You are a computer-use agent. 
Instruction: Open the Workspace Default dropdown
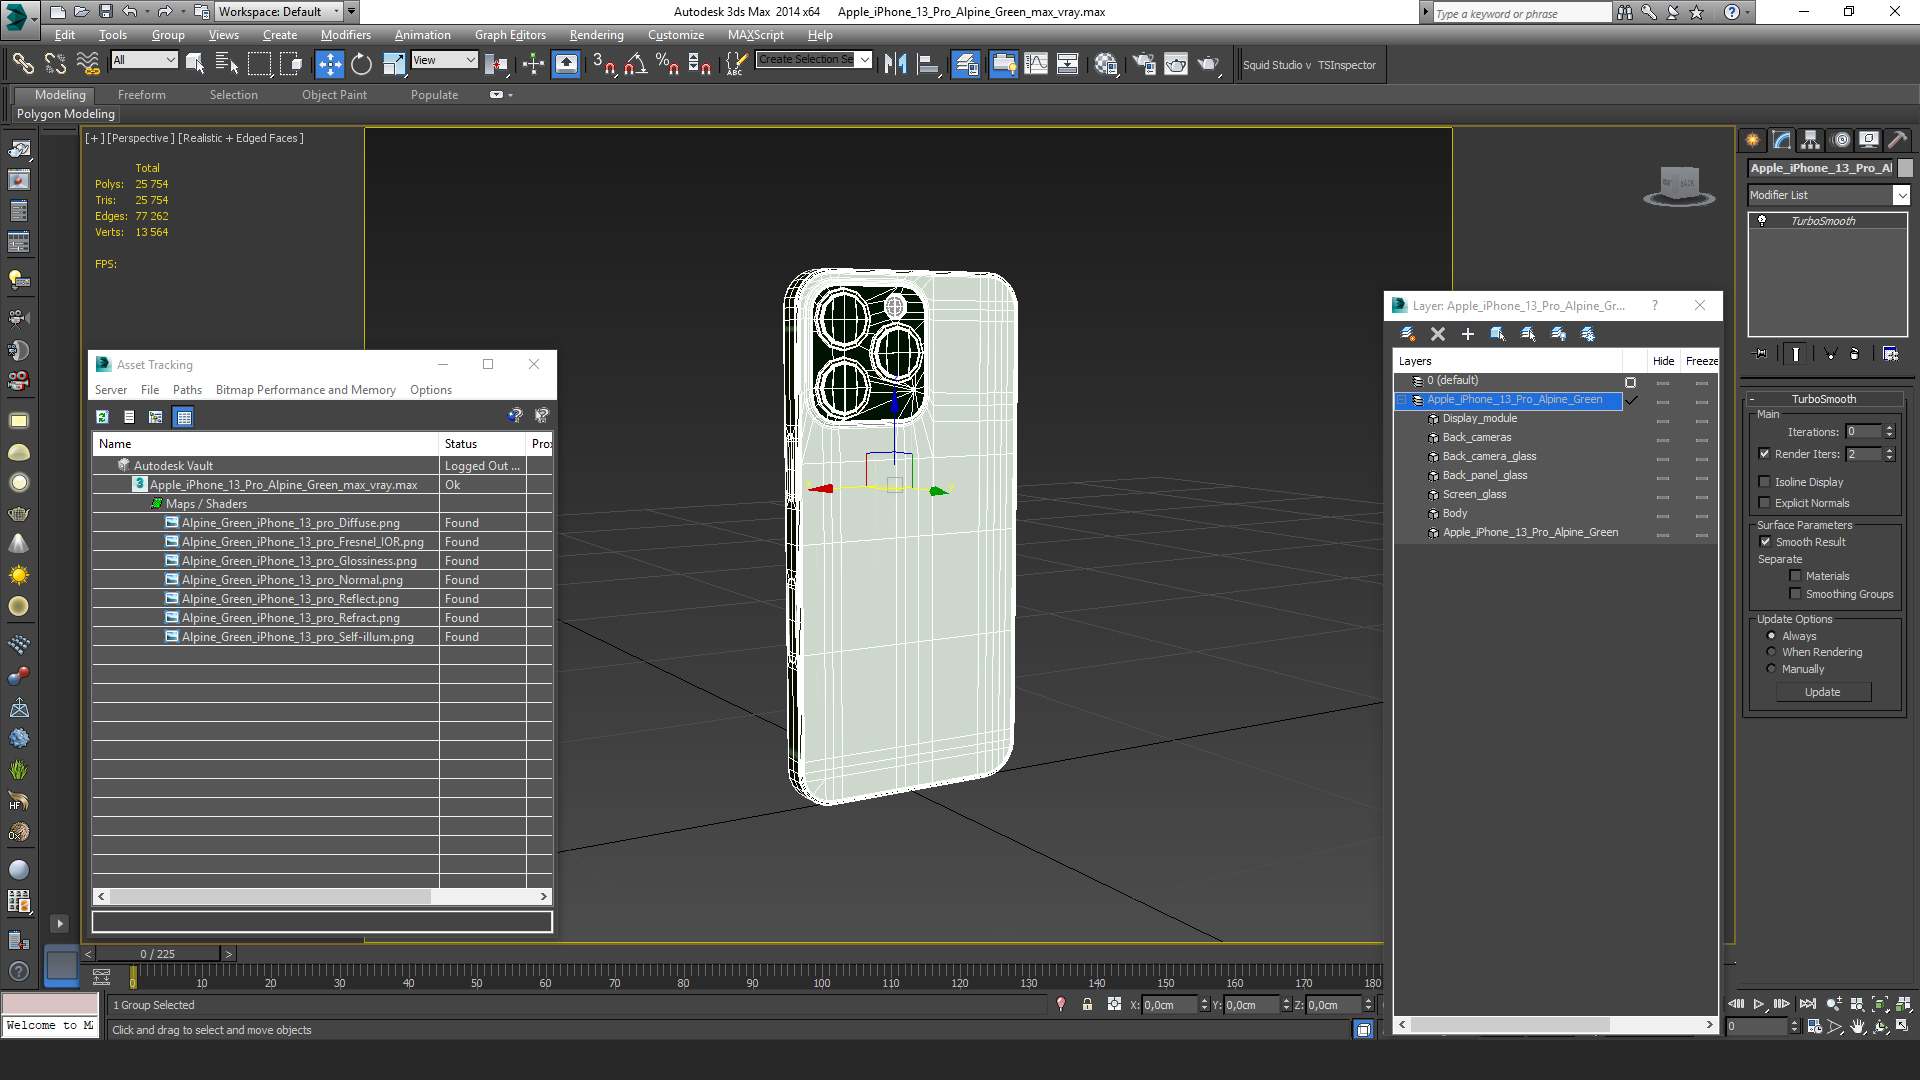point(279,12)
